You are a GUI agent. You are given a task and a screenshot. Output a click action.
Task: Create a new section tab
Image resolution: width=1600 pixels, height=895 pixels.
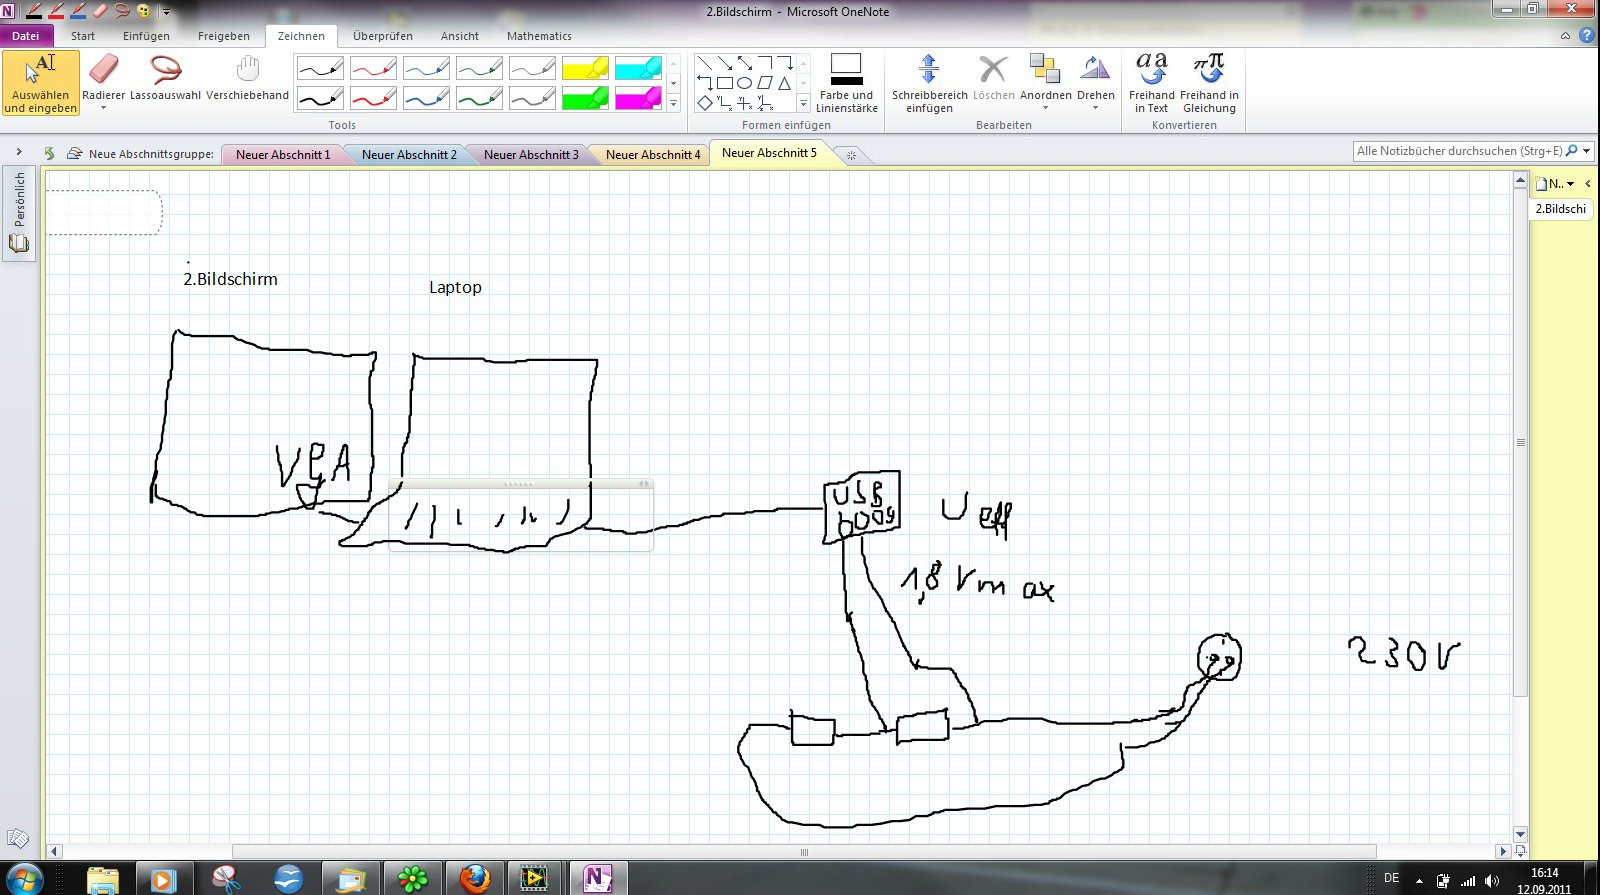852,155
